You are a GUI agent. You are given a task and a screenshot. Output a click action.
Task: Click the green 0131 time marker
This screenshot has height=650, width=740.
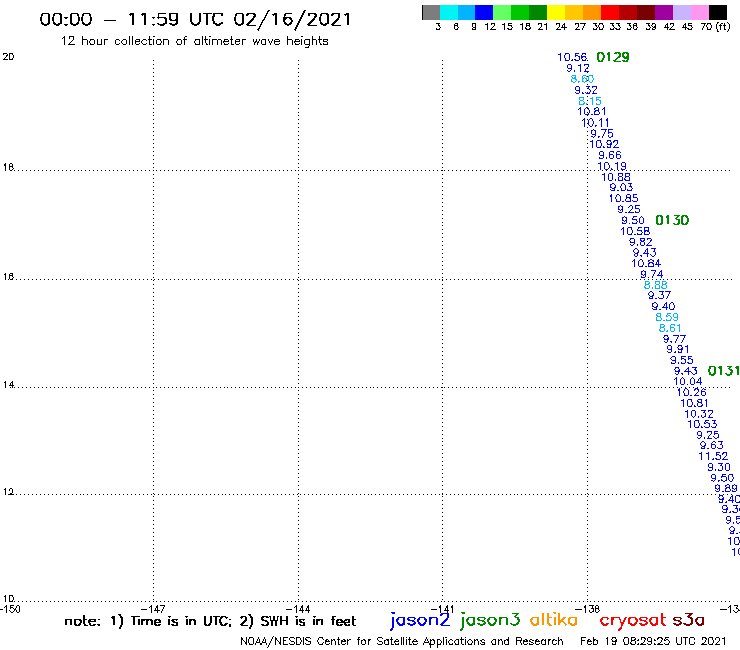pos(723,371)
